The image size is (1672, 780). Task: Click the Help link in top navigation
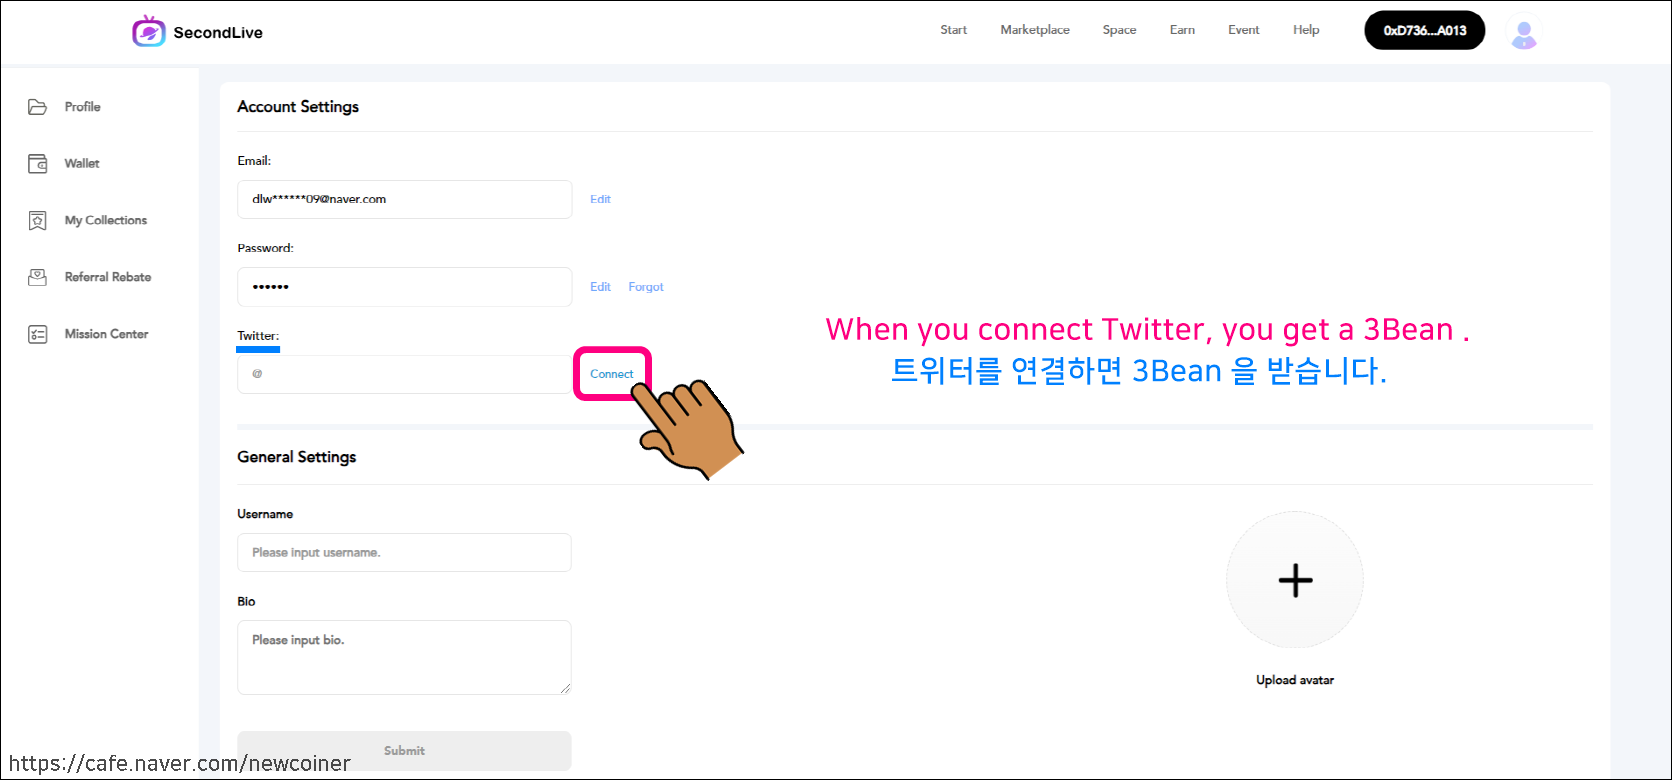click(1305, 30)
